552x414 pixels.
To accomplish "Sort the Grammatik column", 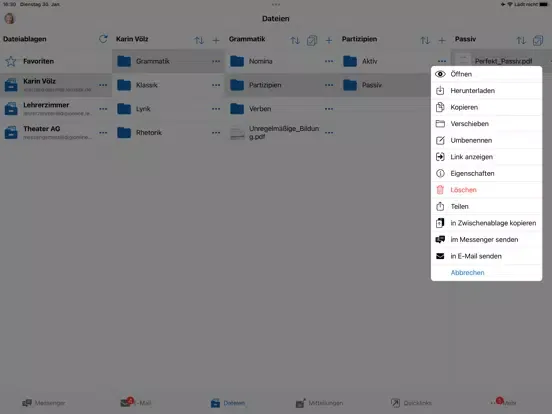I will (295, 40).
